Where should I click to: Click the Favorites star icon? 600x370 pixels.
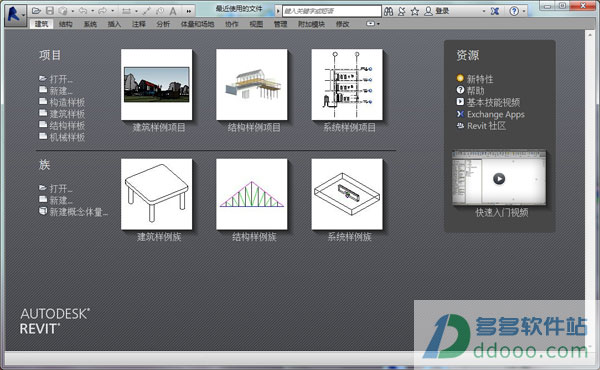(x=415, y=11)
